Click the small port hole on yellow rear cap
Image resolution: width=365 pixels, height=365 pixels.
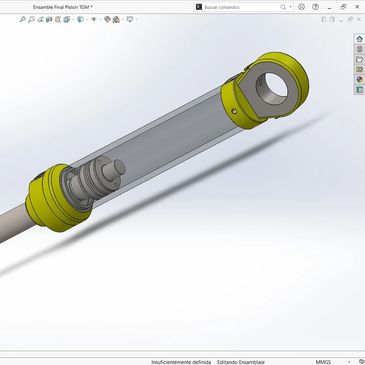[235, 111]
